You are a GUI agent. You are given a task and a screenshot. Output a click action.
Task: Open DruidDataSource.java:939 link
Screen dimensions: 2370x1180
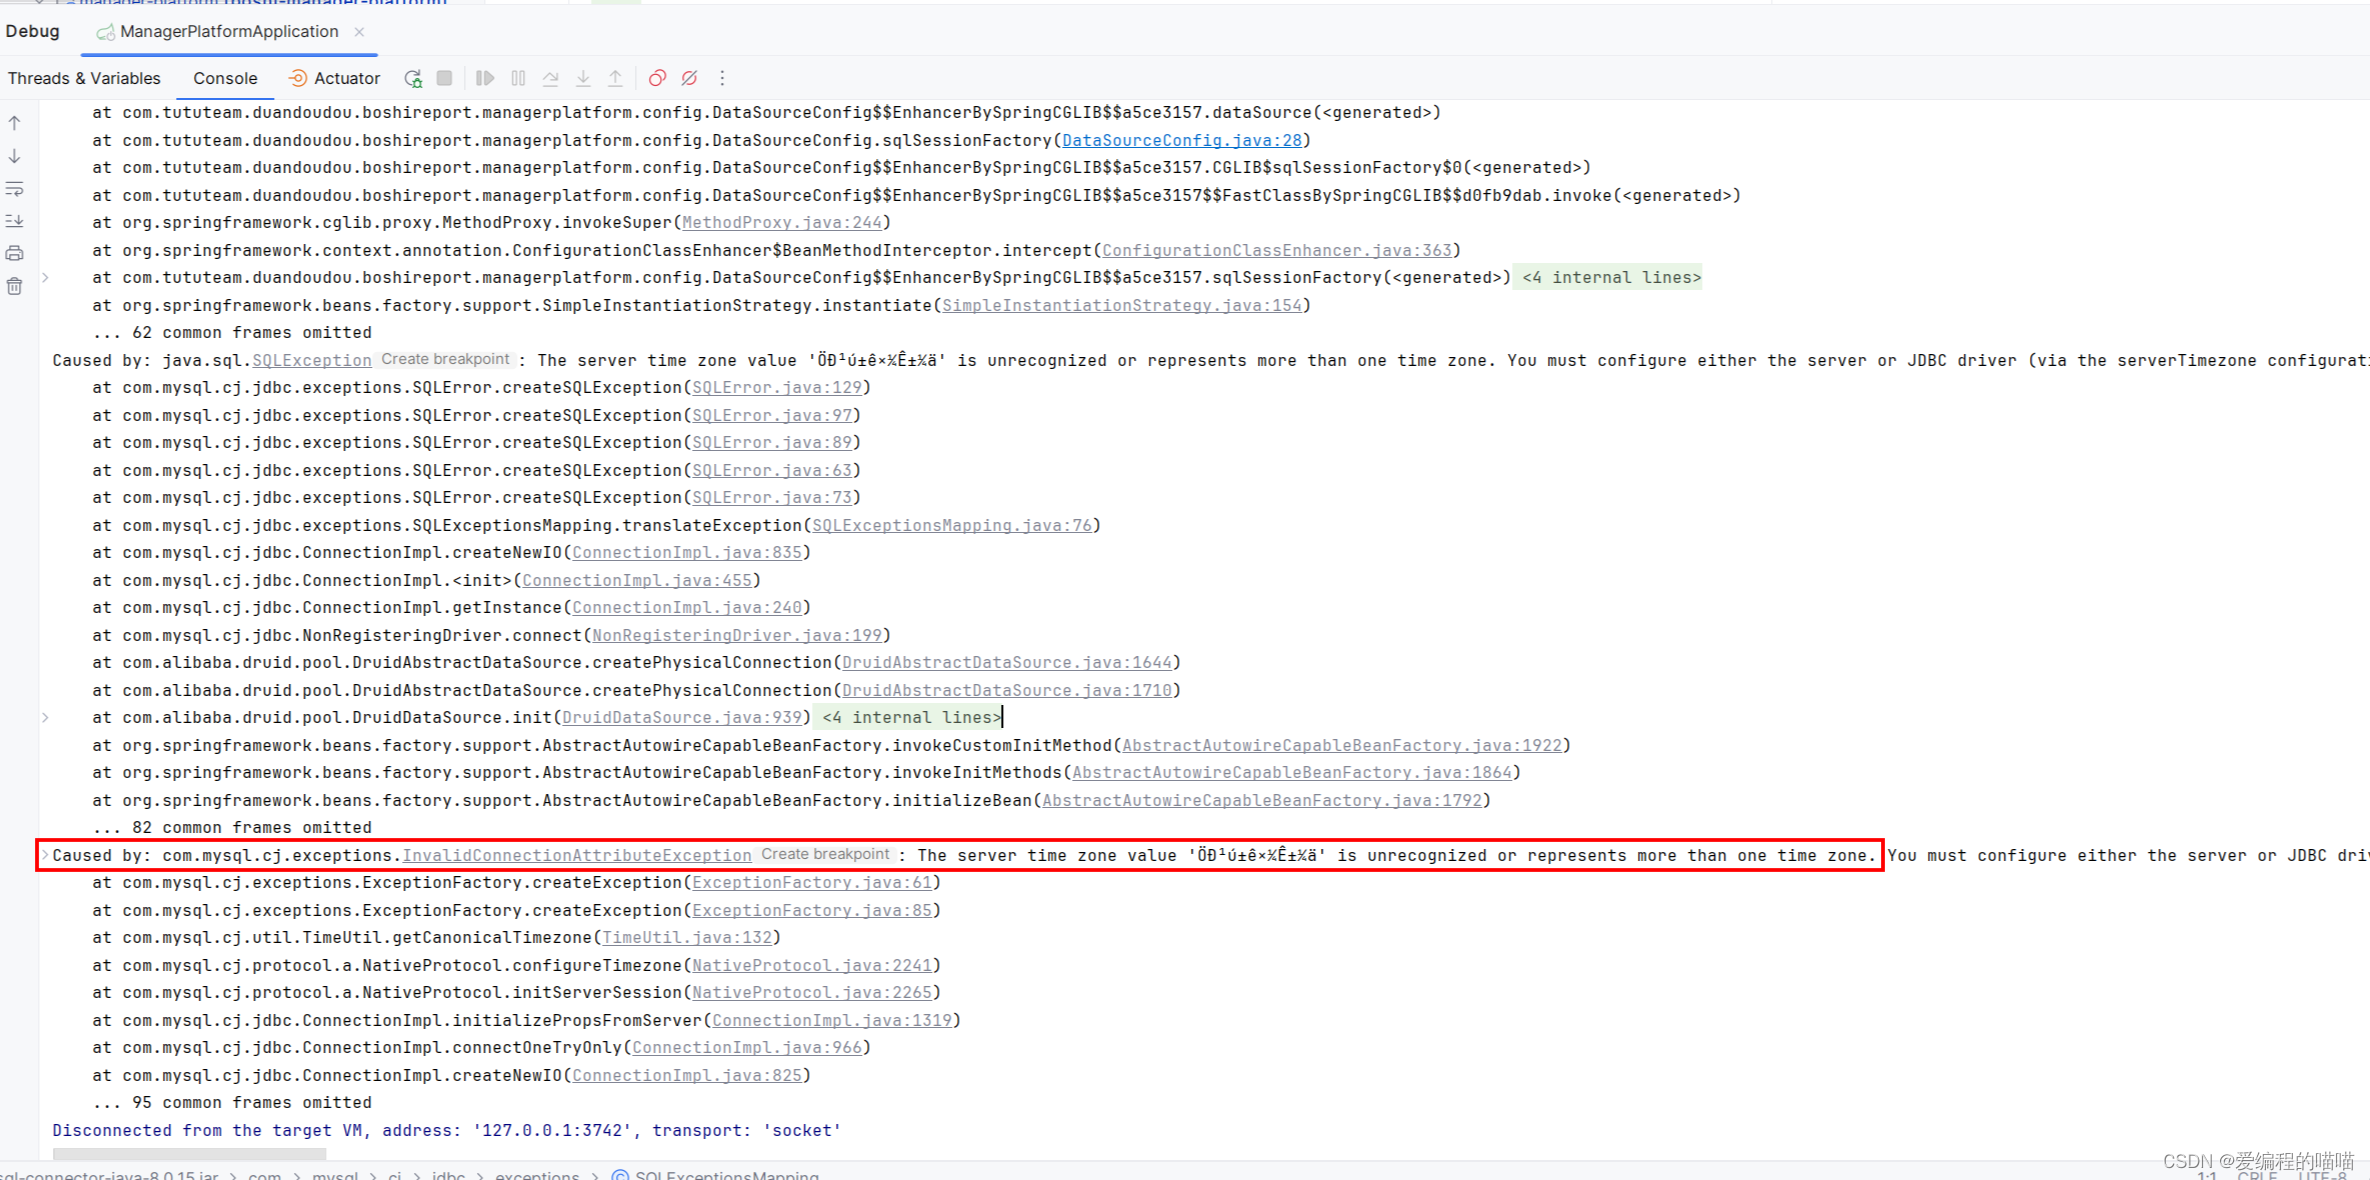coord(681,718)
